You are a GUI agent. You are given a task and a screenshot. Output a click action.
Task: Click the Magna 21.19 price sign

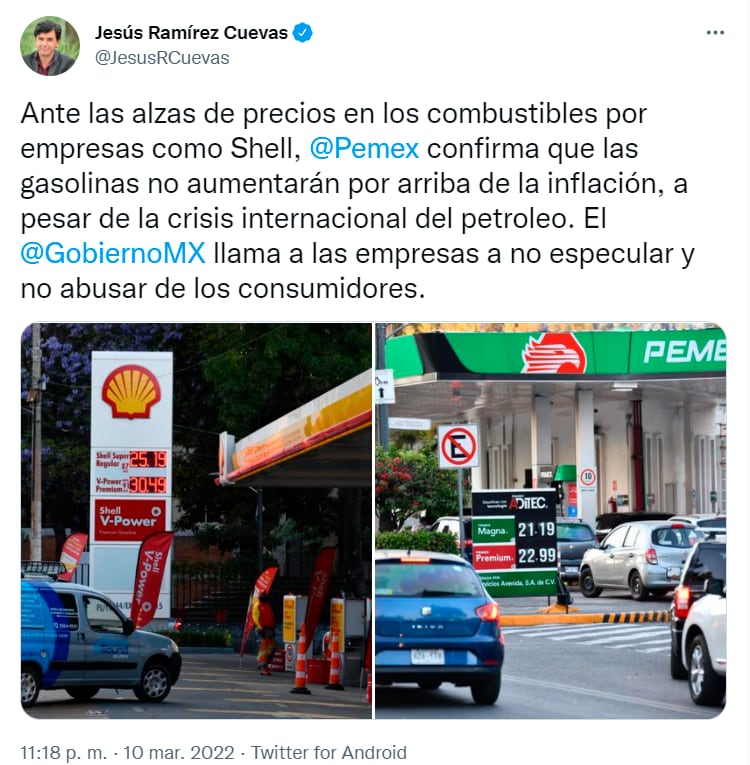tap(514, 530)
